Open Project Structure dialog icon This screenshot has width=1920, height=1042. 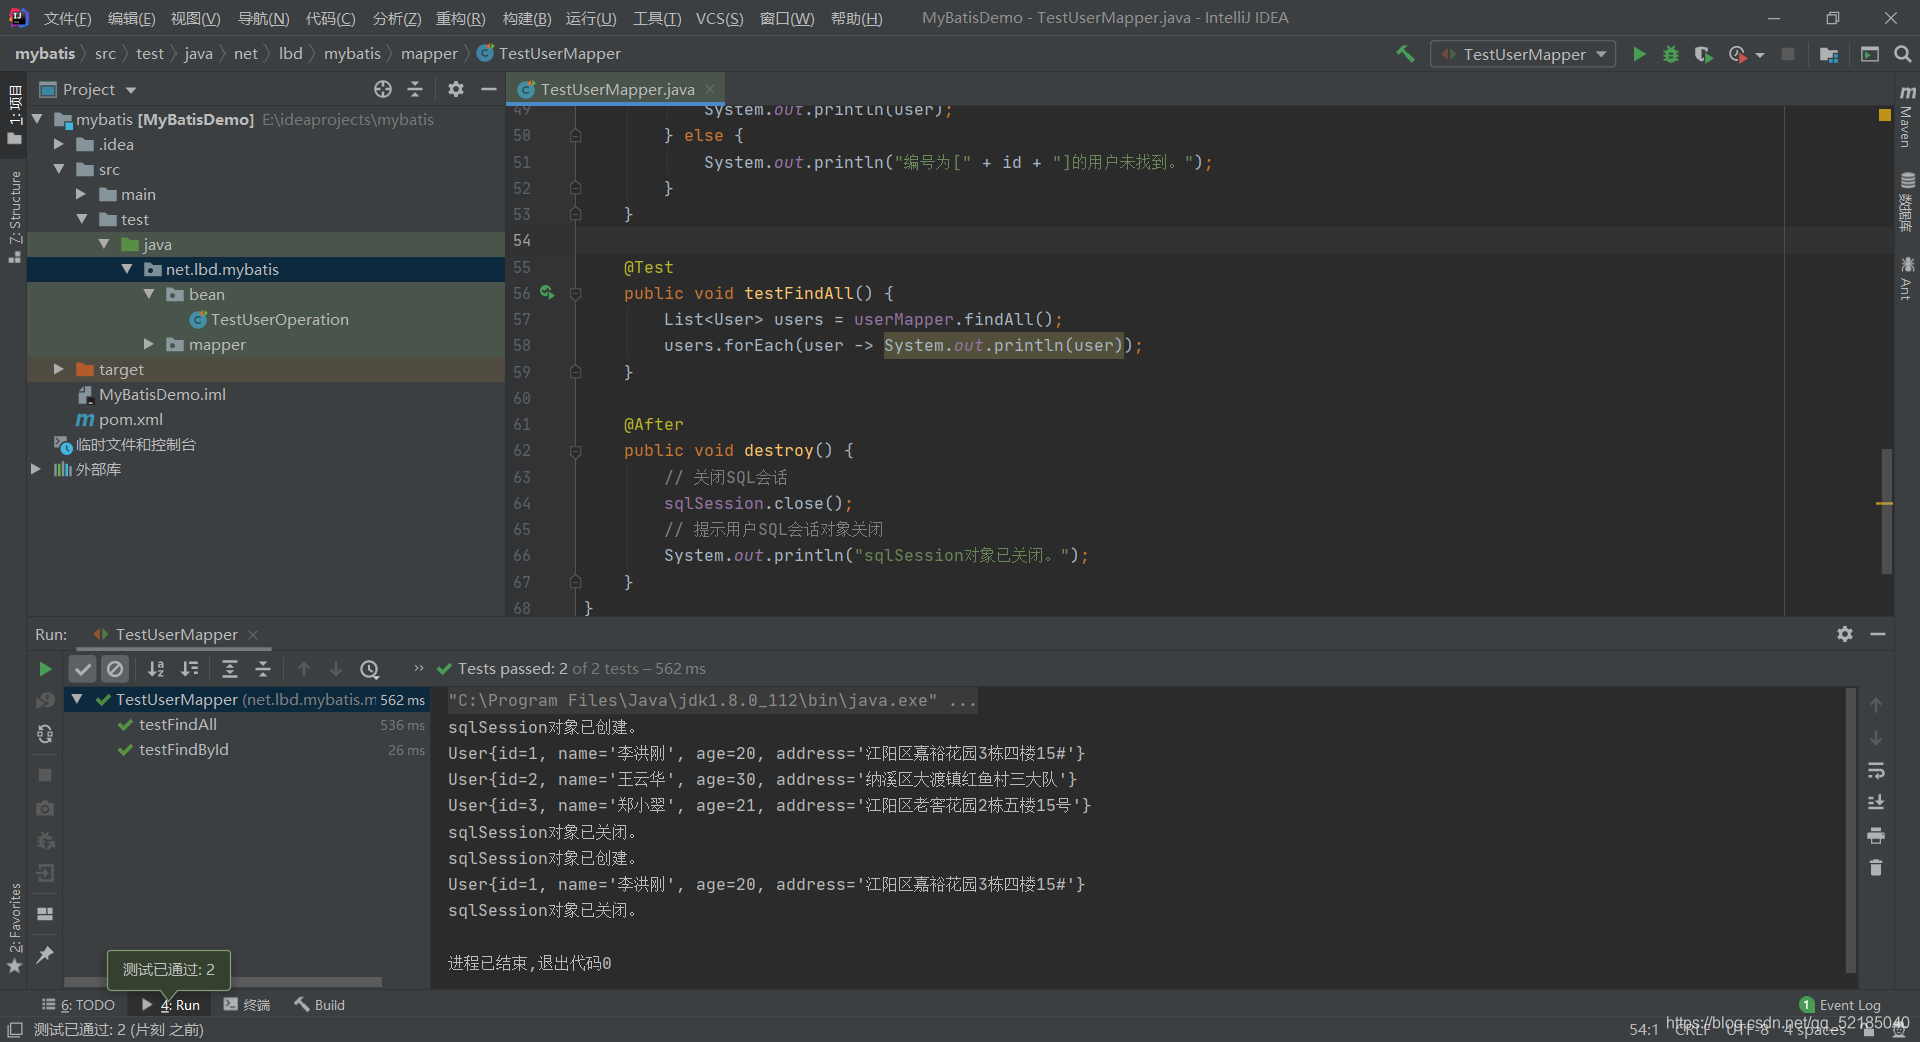1829,54
